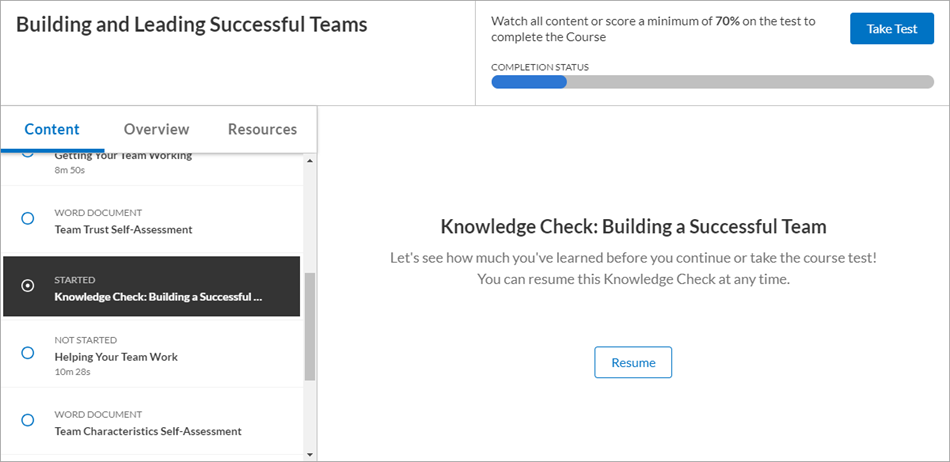
Task: Click status circle for Team Trust Self-Assessment
Action: click(28, 218)
